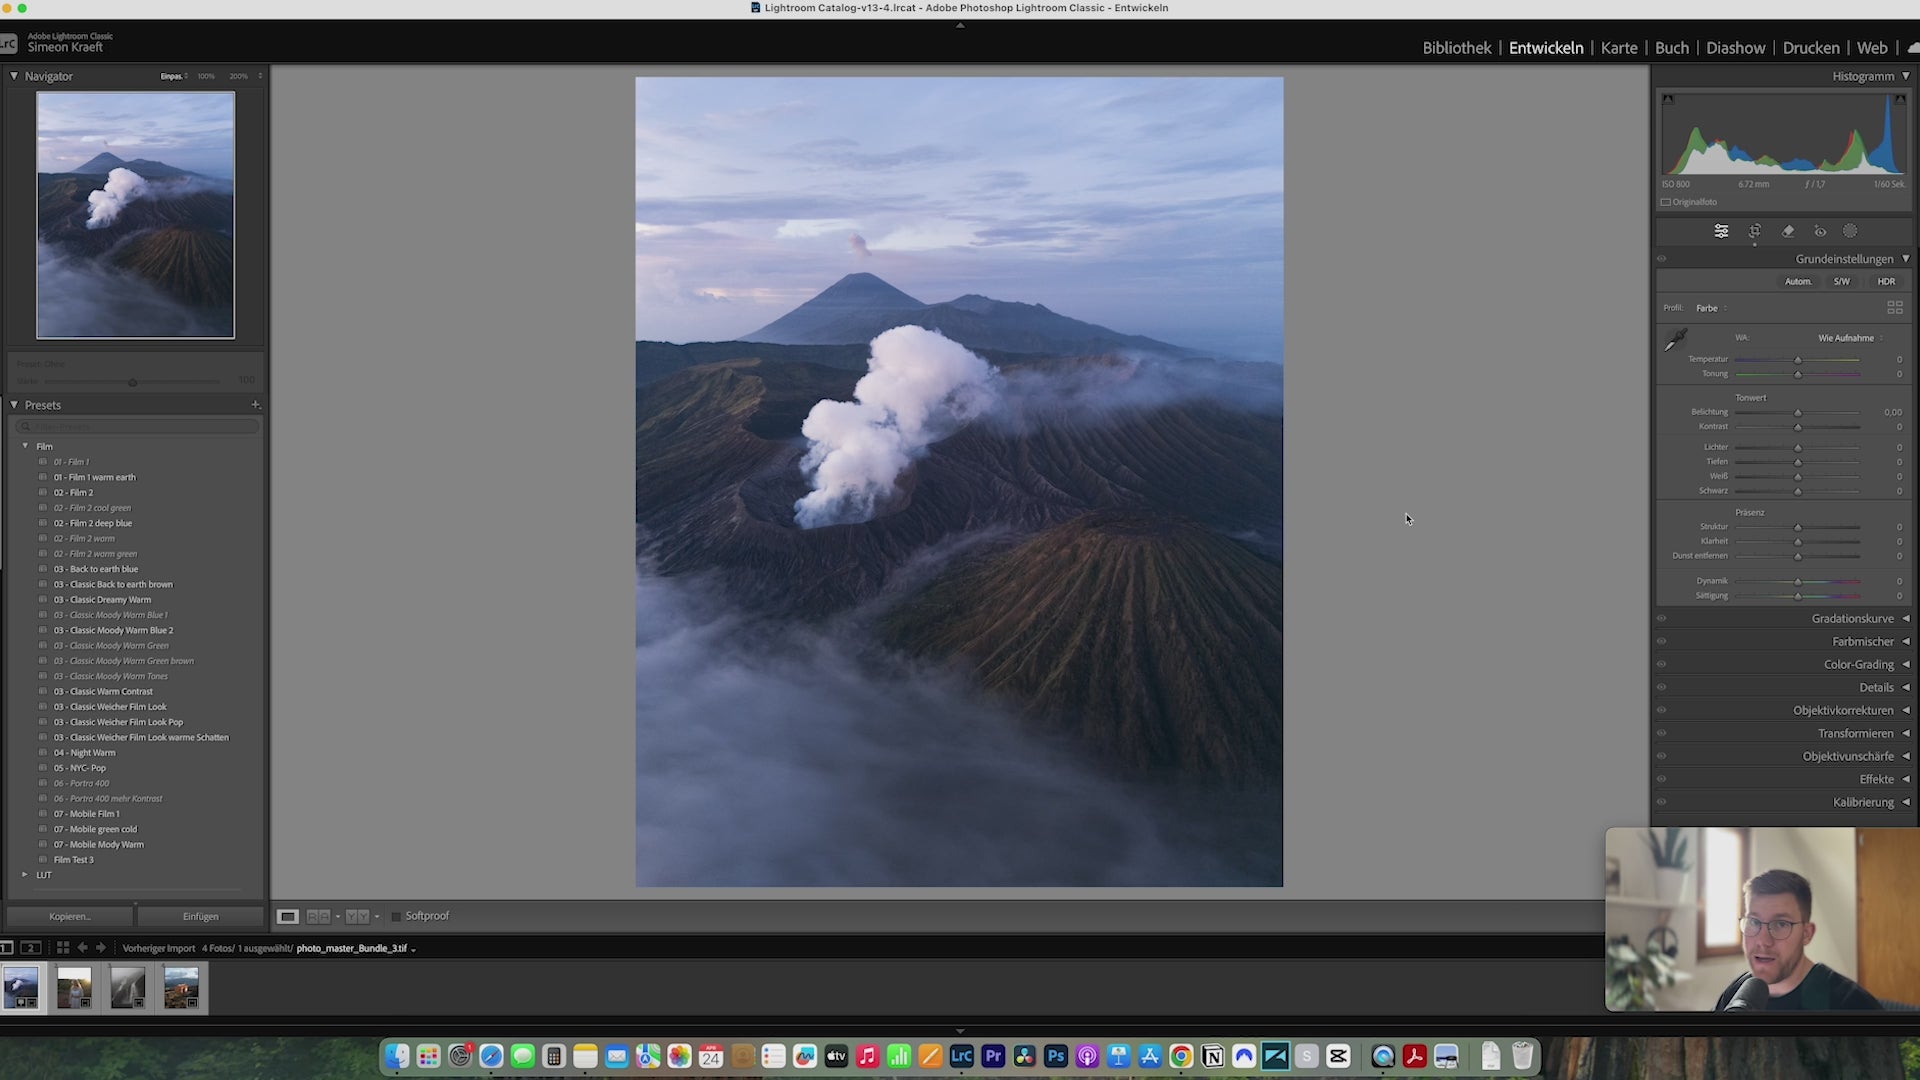Image resolution: width=1920 pixels, height=1080 pixels.
Task: Open the Bibliothek module
Action: (1456, 48)
